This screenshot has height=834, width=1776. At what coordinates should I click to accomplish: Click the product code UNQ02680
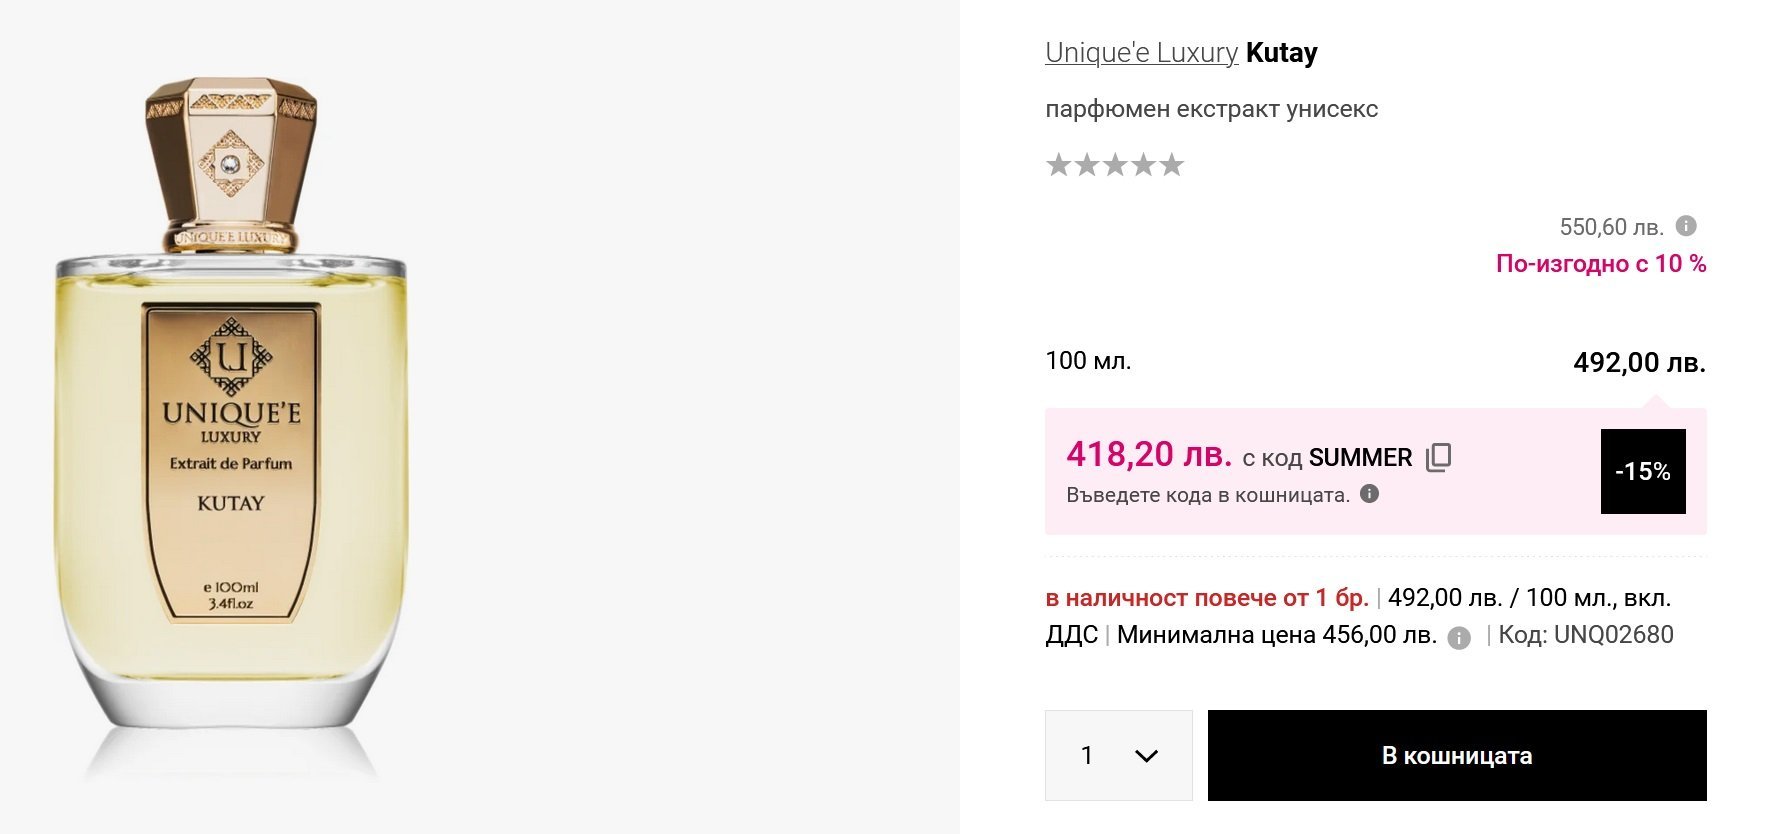pyautogui.click(x=1613, y=635)
